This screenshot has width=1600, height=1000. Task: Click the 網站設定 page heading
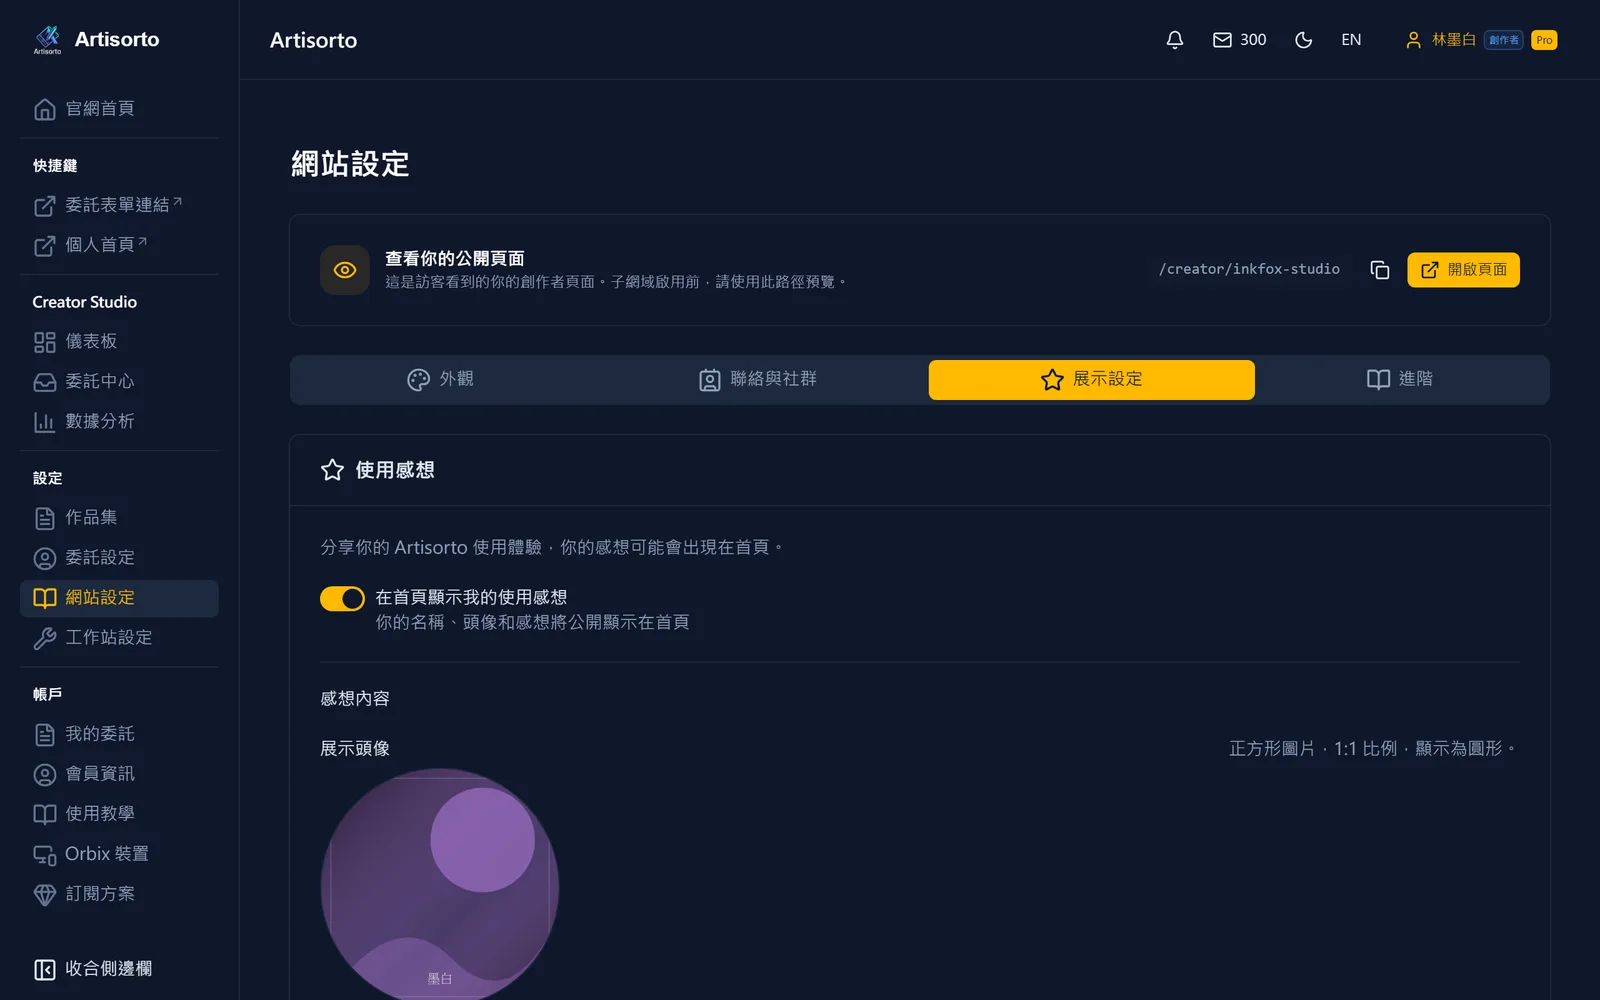pyautogui.click(x=350, y=164)
